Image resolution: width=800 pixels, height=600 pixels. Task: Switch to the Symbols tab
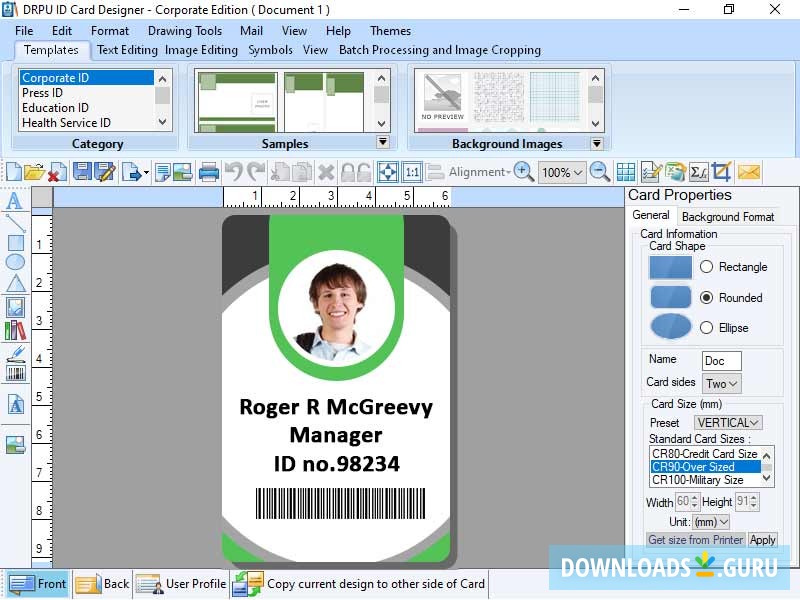coord(270,49)
